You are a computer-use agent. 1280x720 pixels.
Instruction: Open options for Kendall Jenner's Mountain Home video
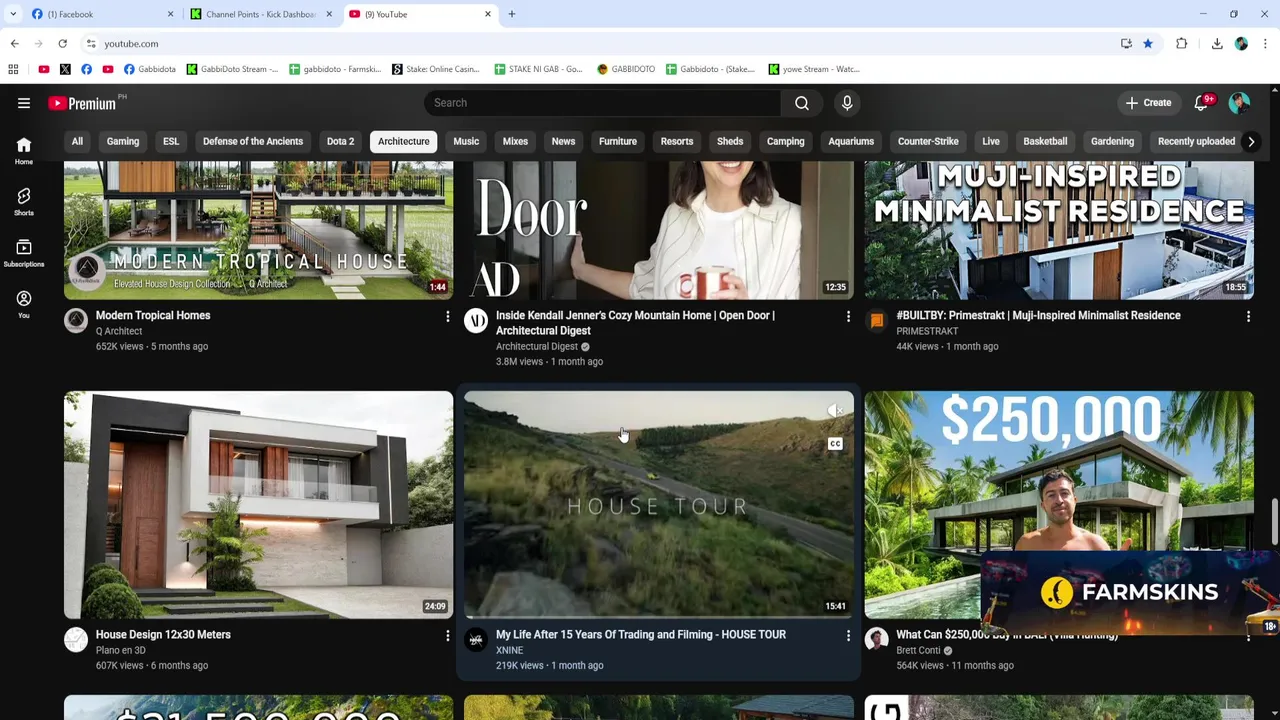848,316
